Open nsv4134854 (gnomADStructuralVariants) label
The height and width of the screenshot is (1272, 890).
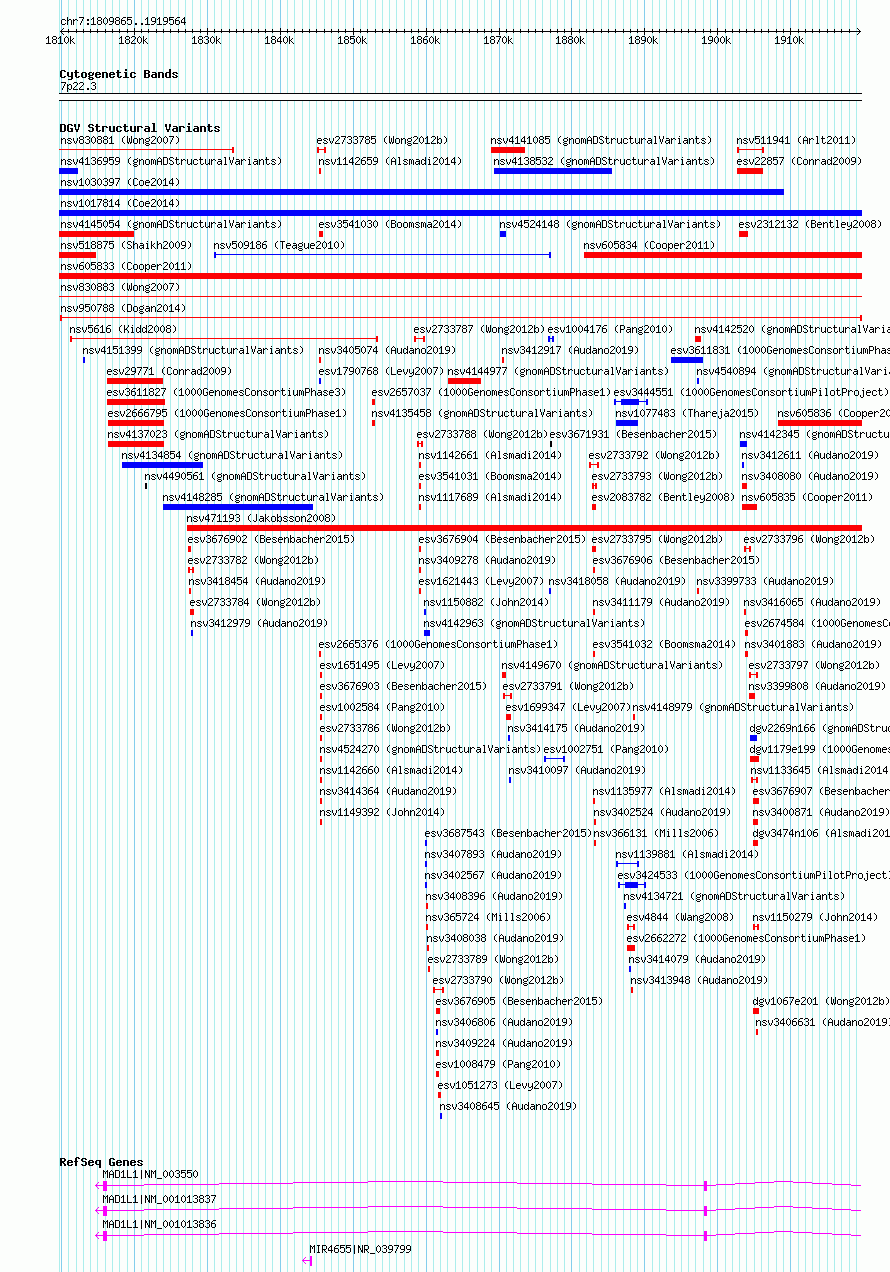click(232, 455)
